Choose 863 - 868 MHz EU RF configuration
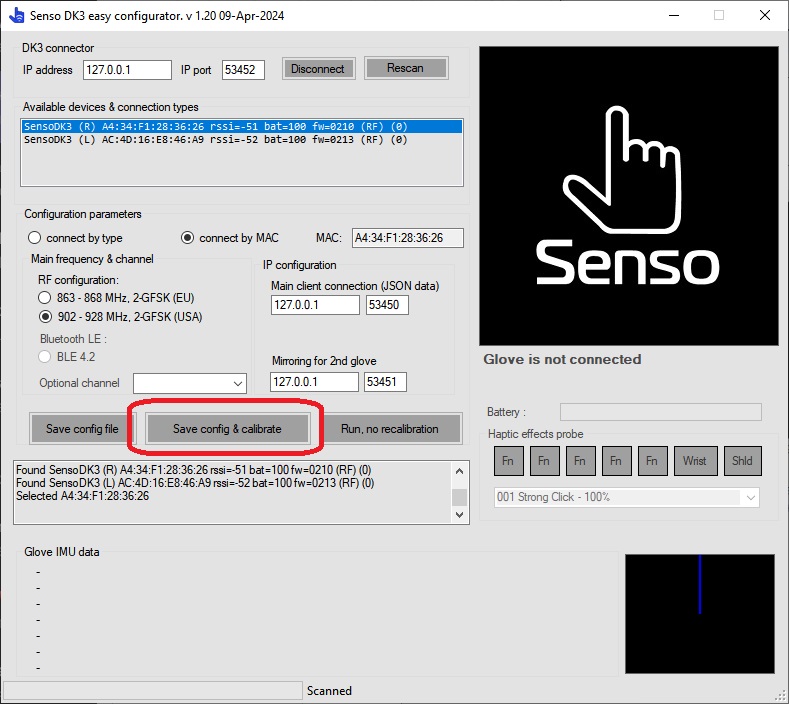The height and width of the screenshot is (704, 789). pyautogui.click(x=45, y=298)
